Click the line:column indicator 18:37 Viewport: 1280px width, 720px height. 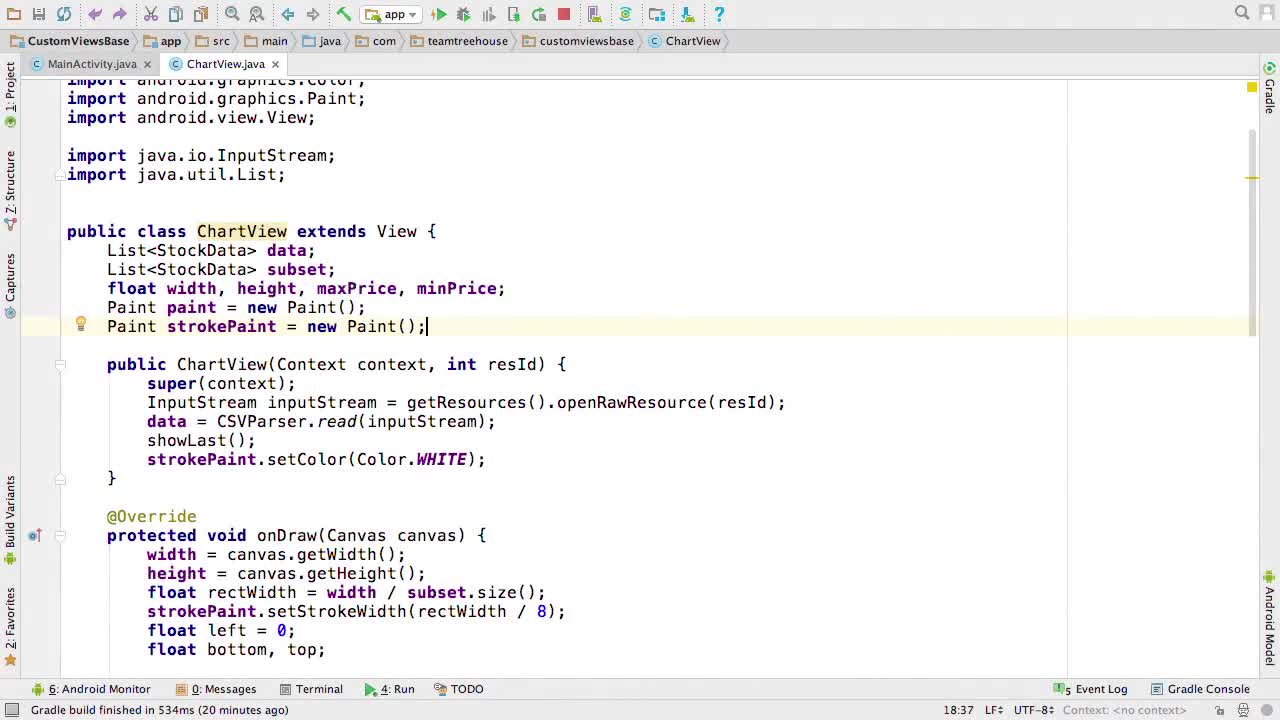coord(958,710)
